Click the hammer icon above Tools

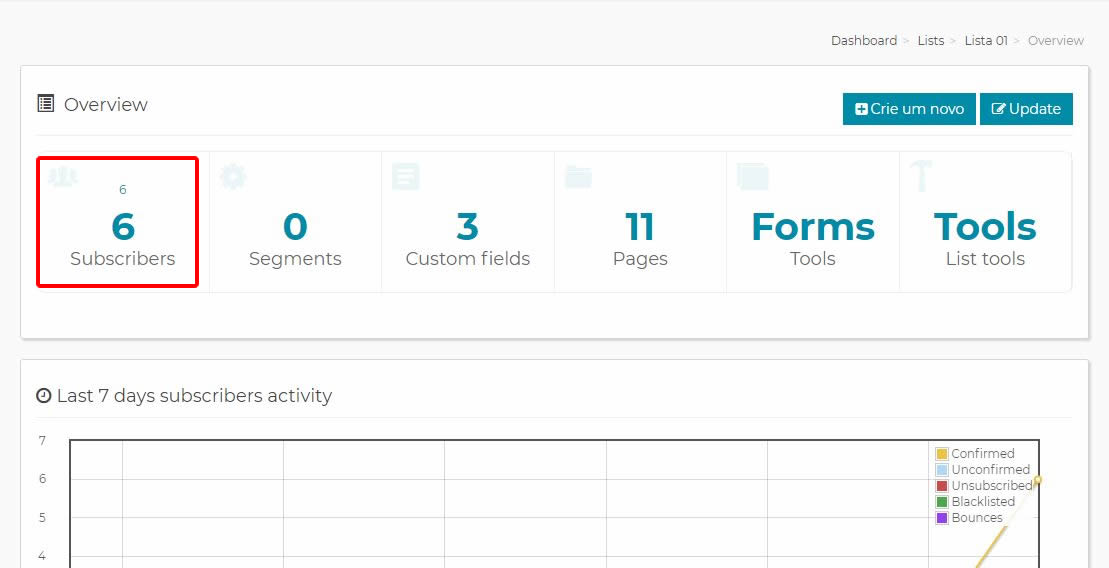(922, 176)
